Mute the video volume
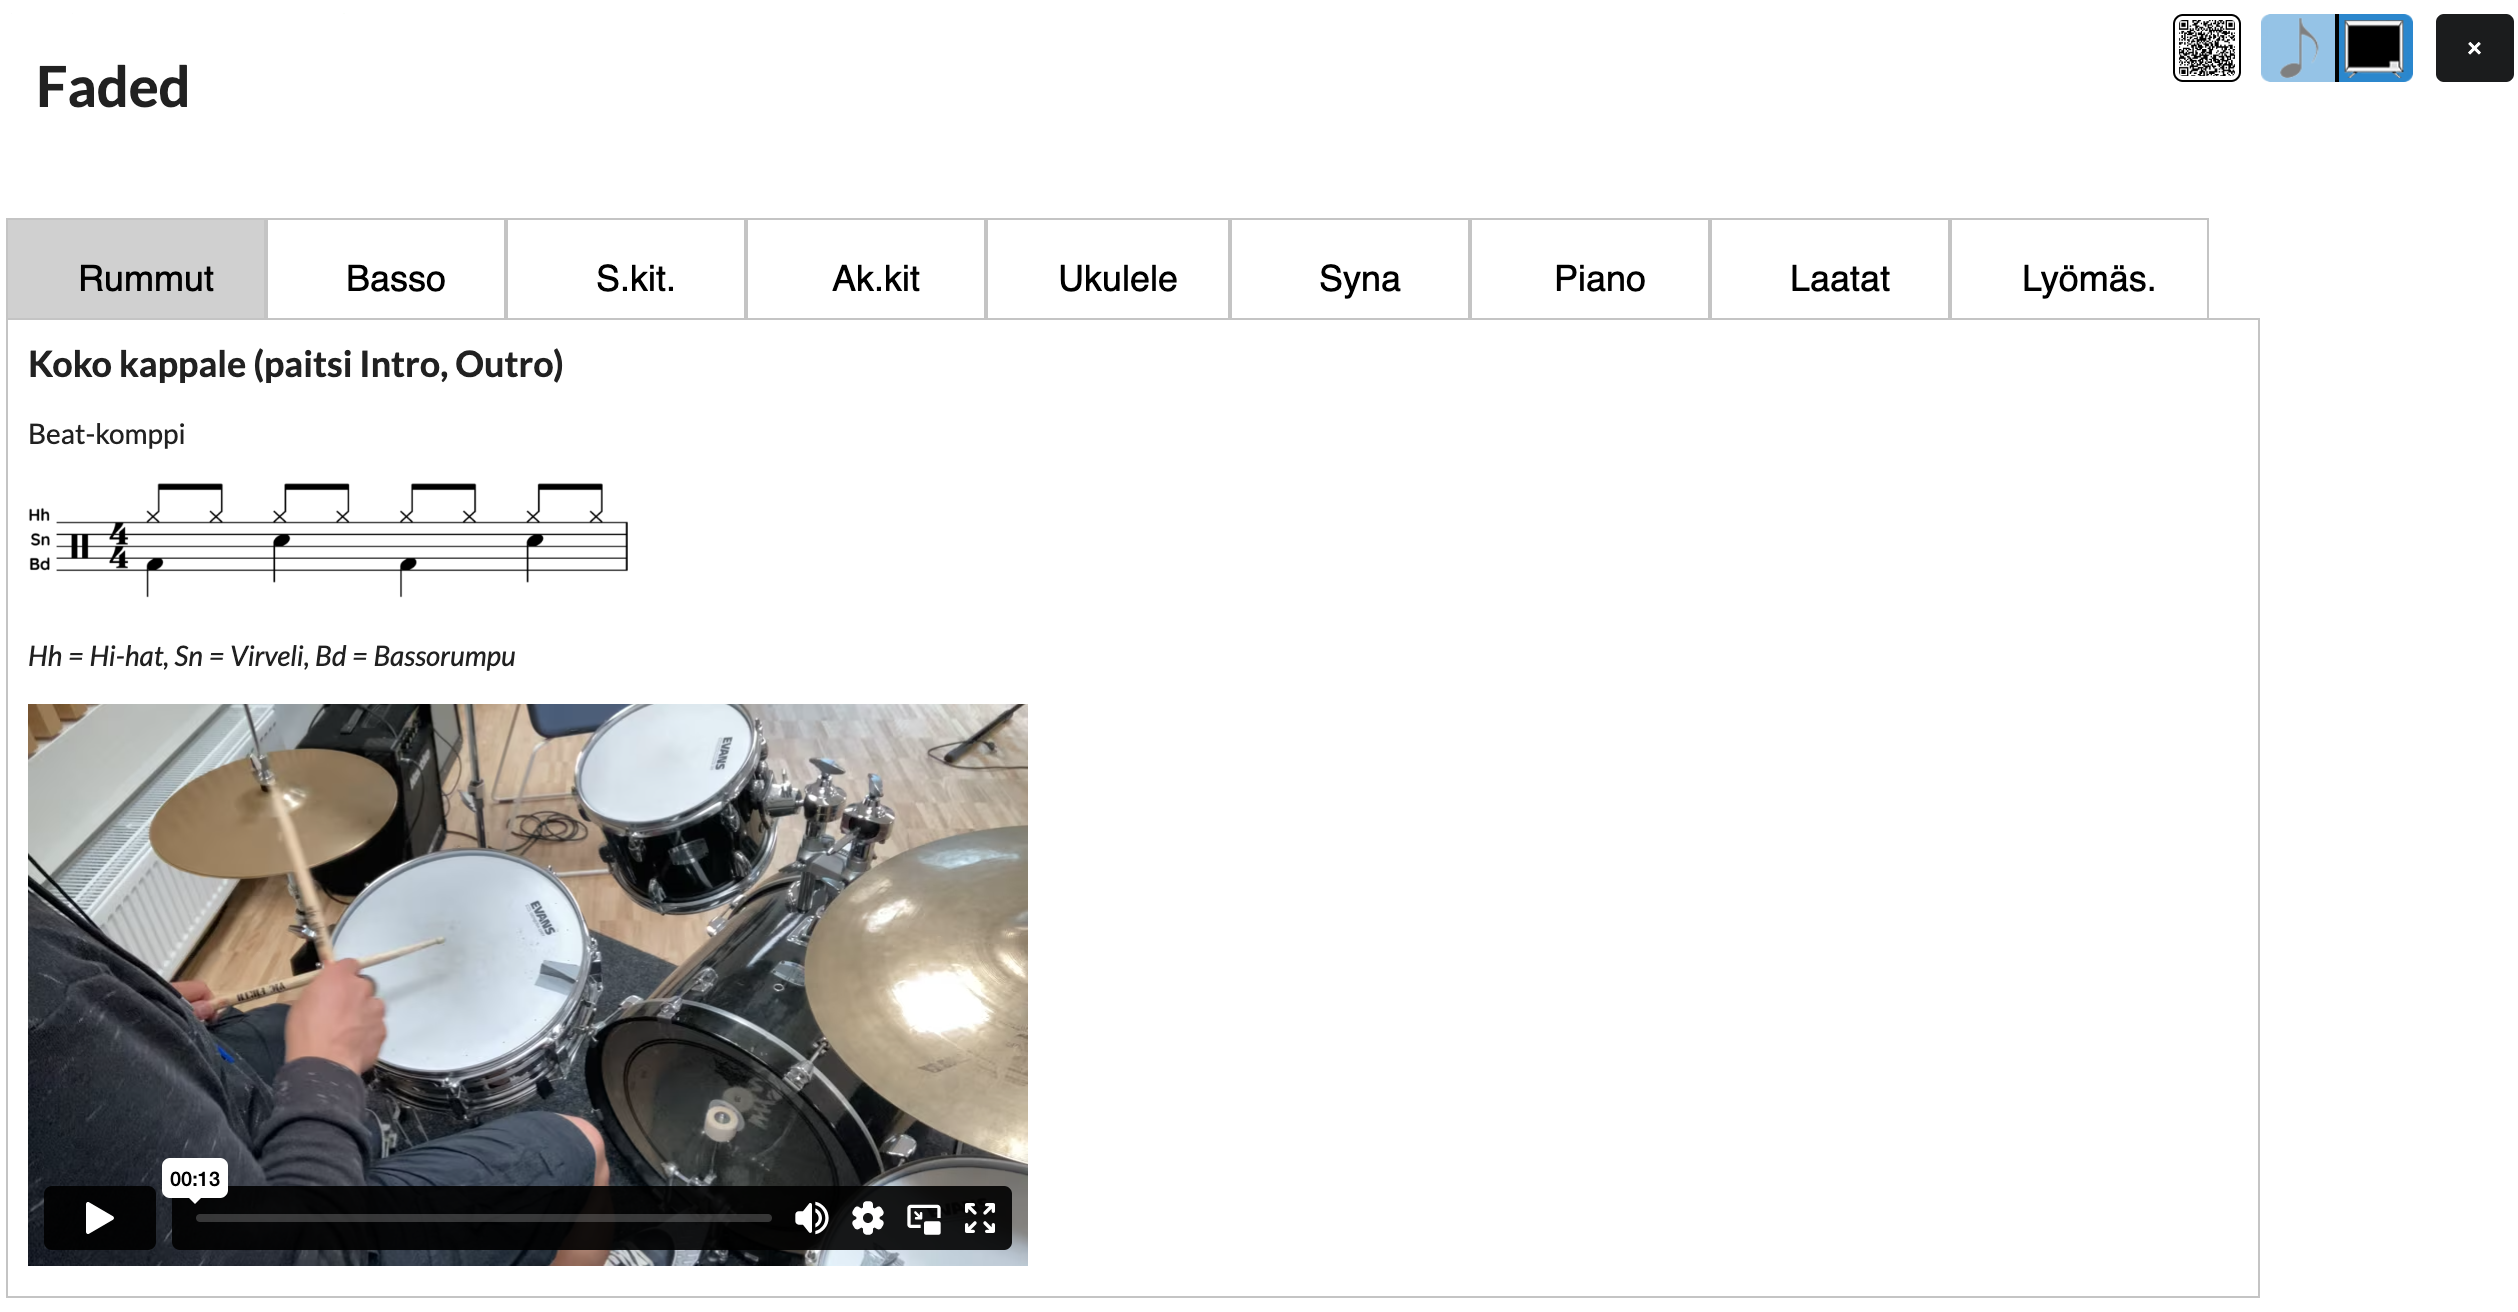Screen dimensions: 2518x1312 811,1217
